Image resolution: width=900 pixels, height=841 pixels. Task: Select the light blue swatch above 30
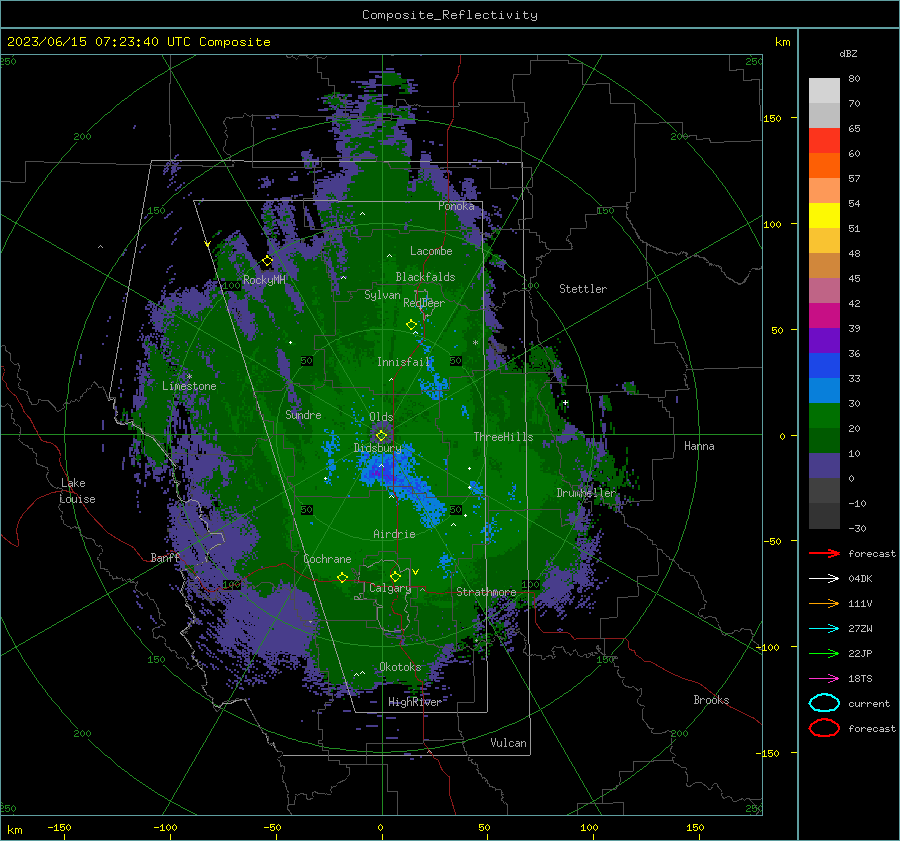pyautogui.click(x=824, y=390)
